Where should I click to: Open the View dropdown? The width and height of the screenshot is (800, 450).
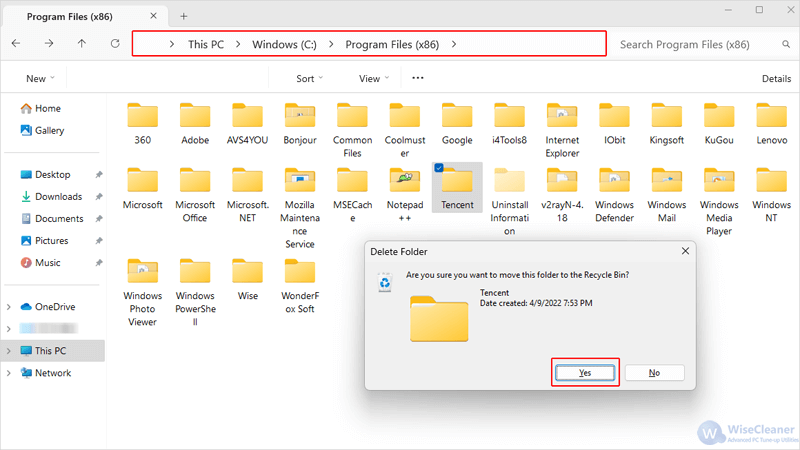(373, 79)
